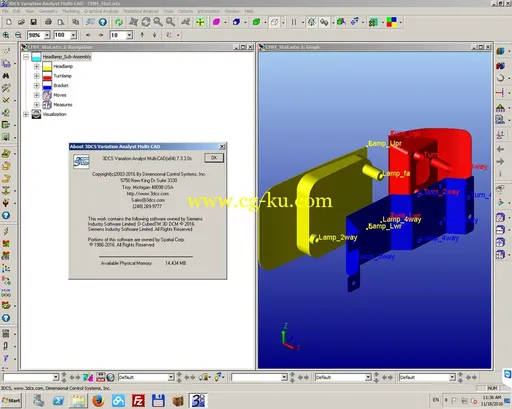Open the first Default dropdown in bottom toolbar

click(171, 377)
